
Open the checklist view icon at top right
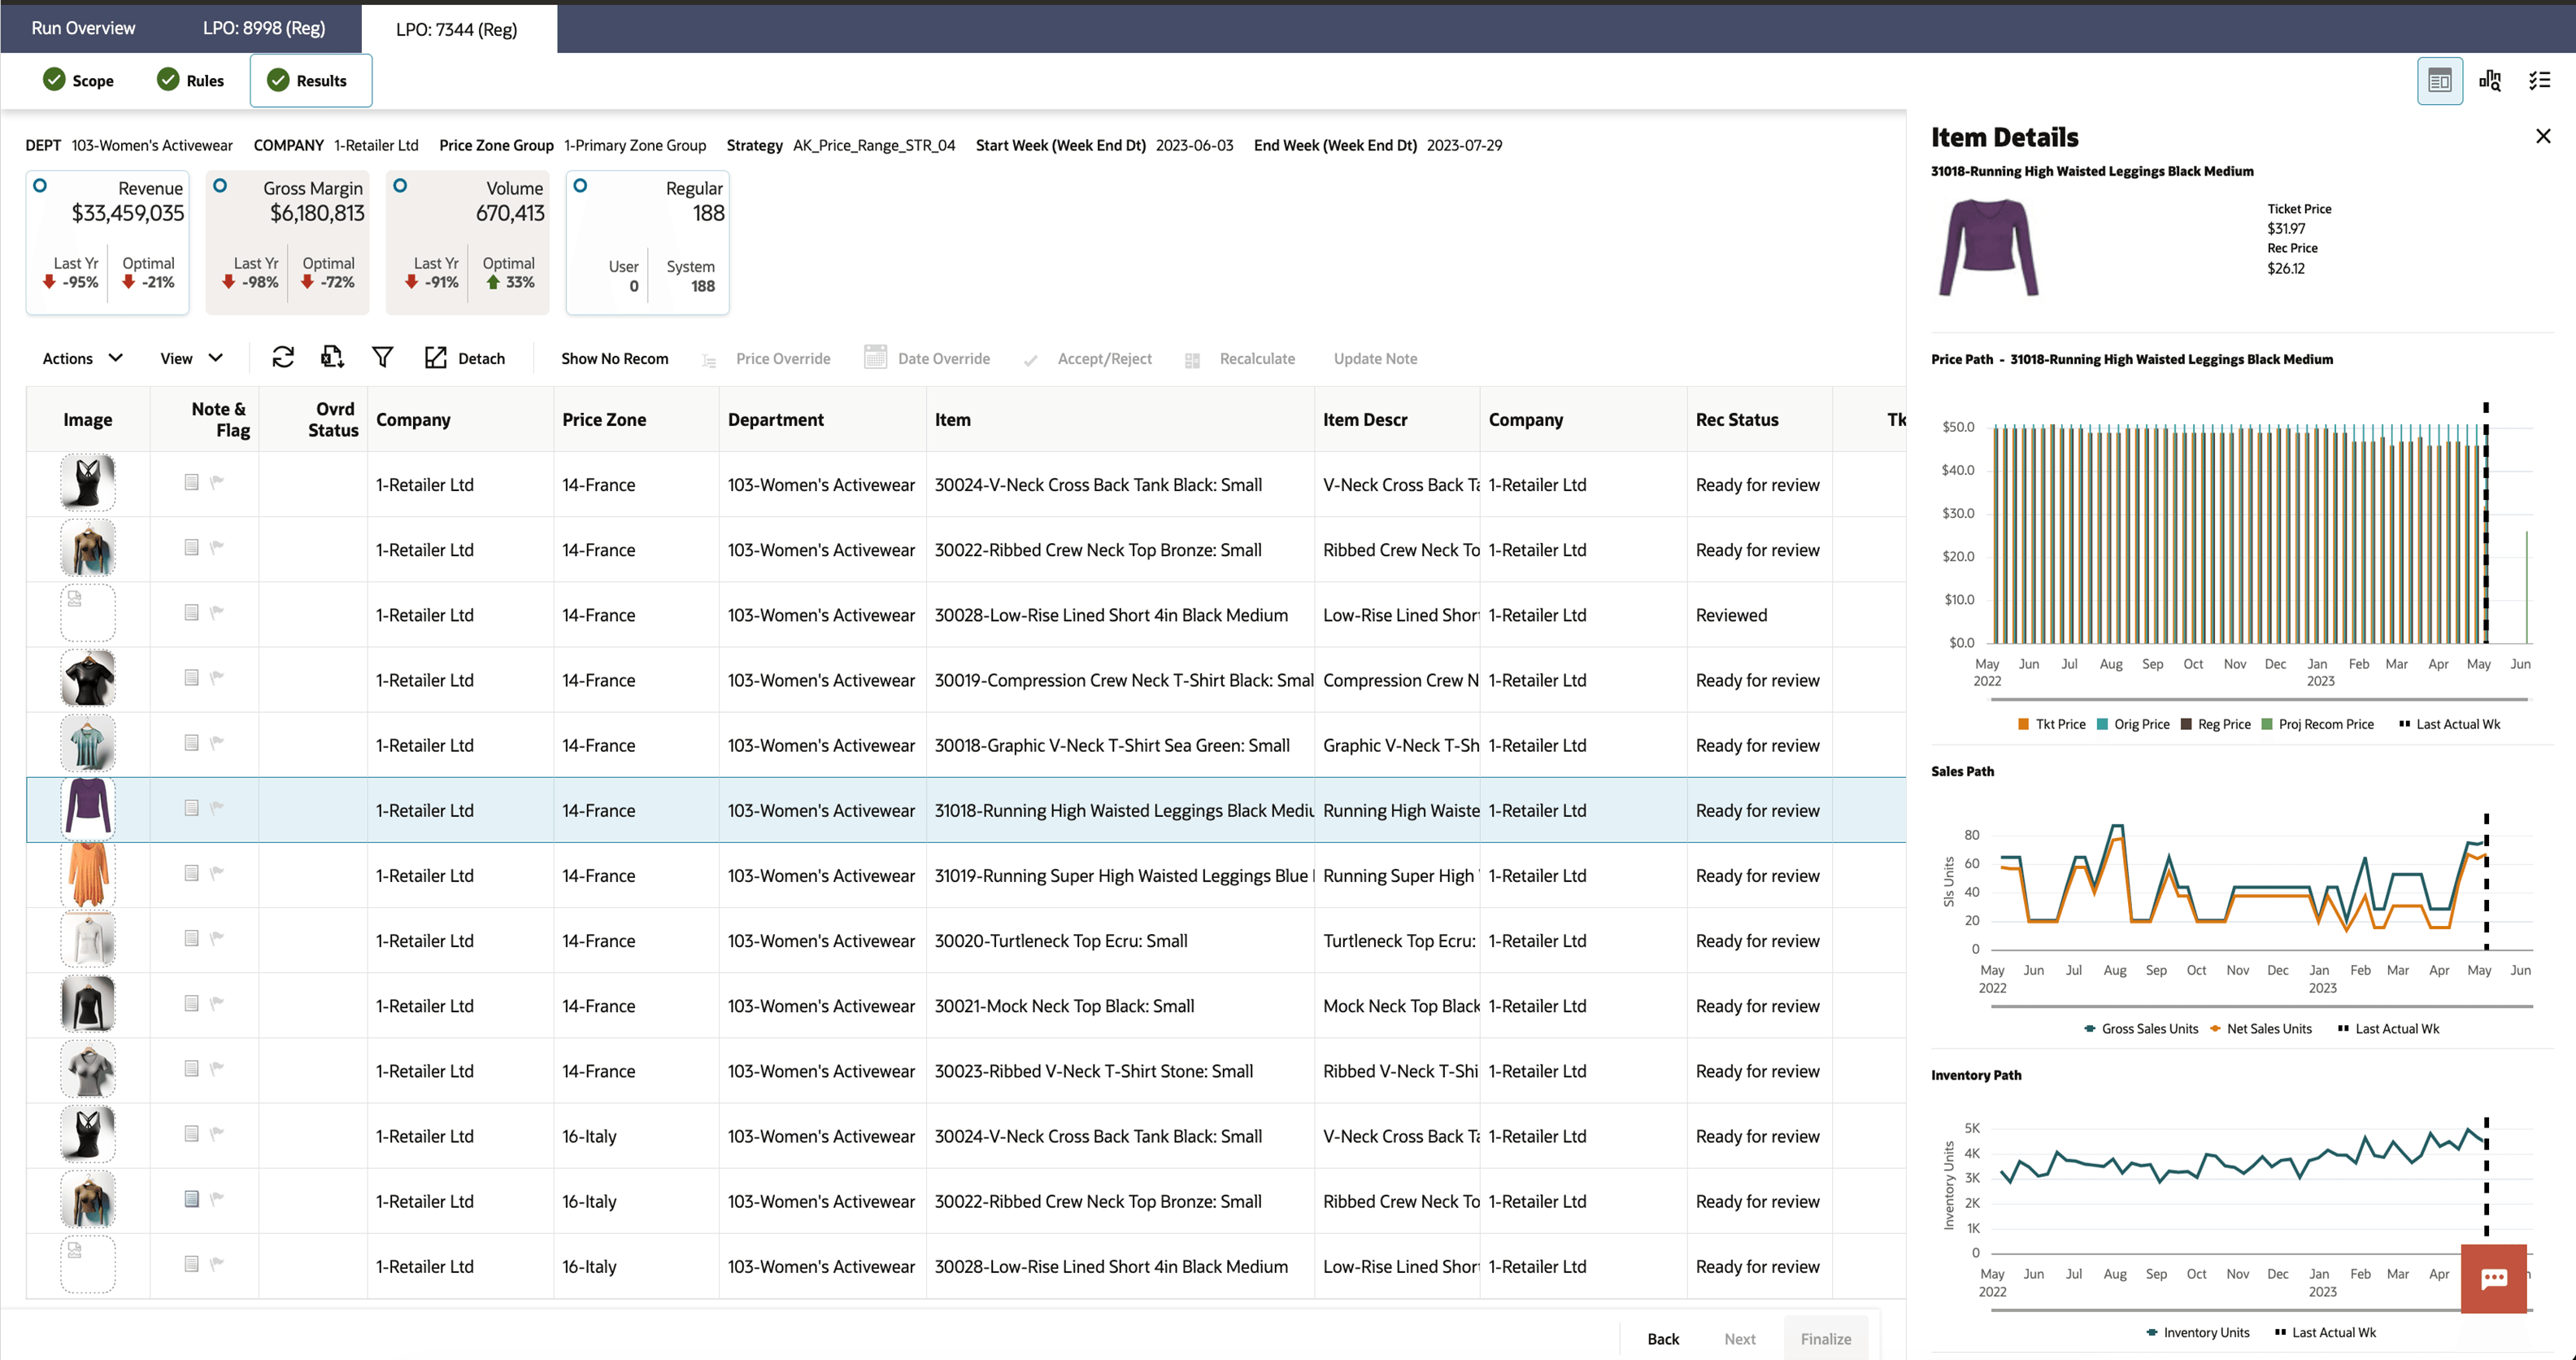pyautogui.click(x=2540, y=81)
